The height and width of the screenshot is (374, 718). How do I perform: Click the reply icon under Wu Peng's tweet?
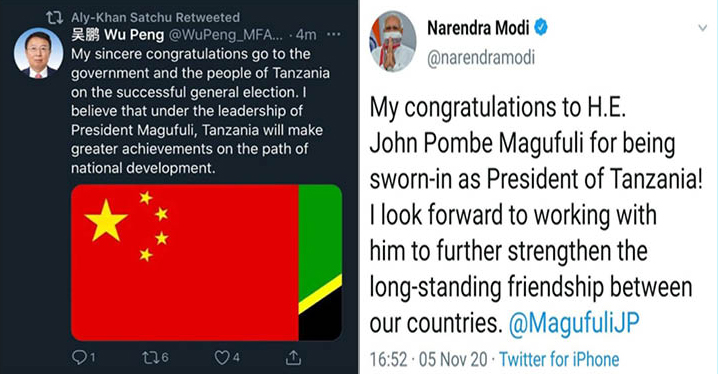point(80,358)
